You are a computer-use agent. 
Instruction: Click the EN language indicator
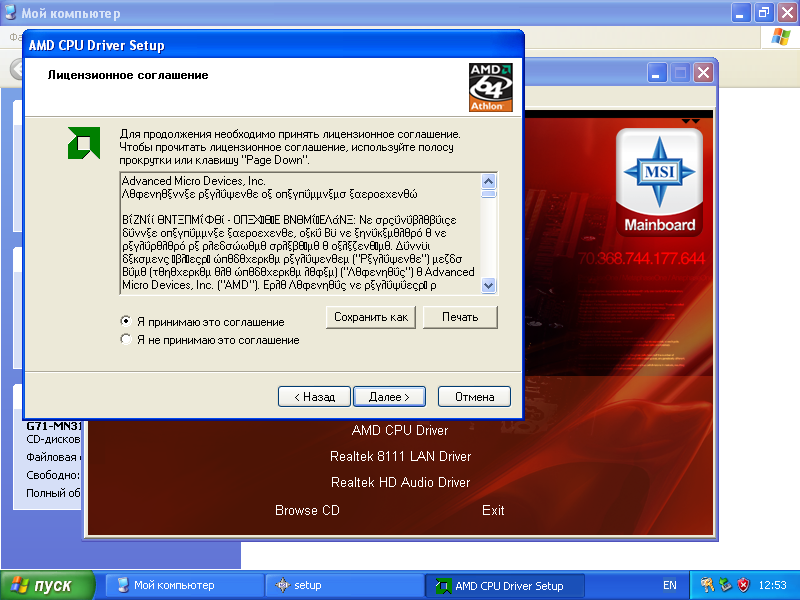(x=669, y=585)
